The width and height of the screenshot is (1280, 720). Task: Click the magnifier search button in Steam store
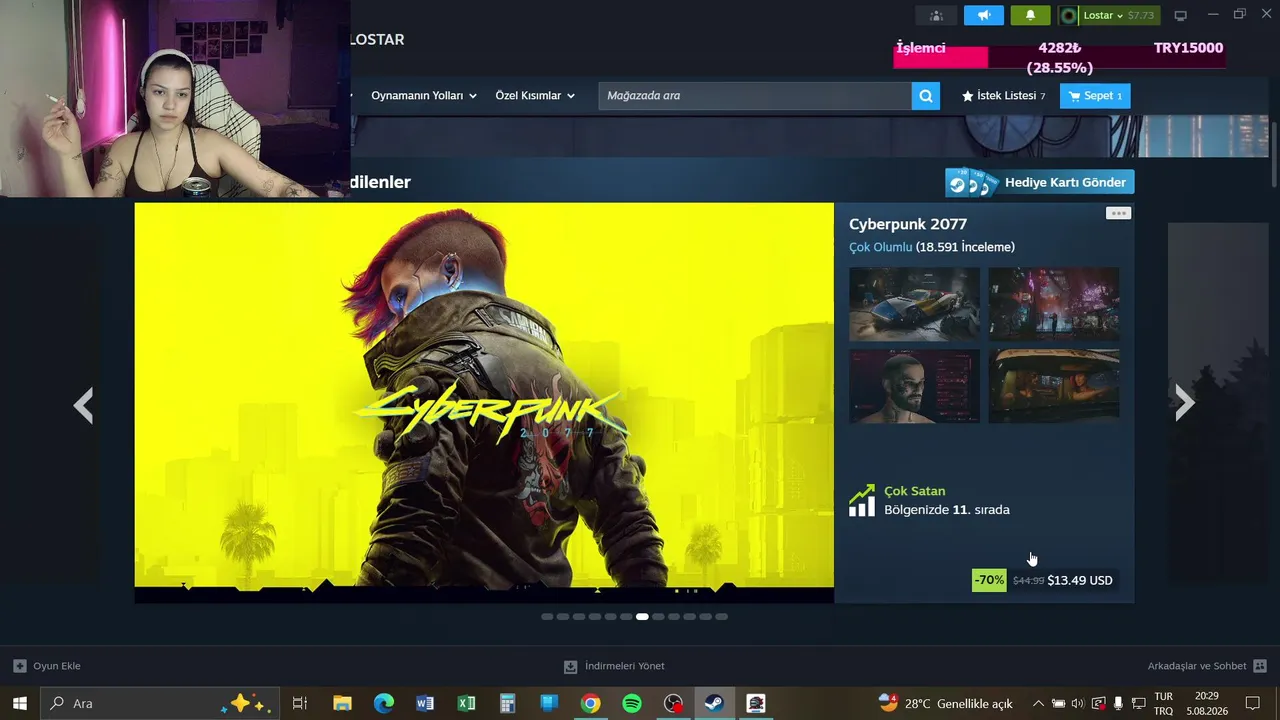point(926,96)
